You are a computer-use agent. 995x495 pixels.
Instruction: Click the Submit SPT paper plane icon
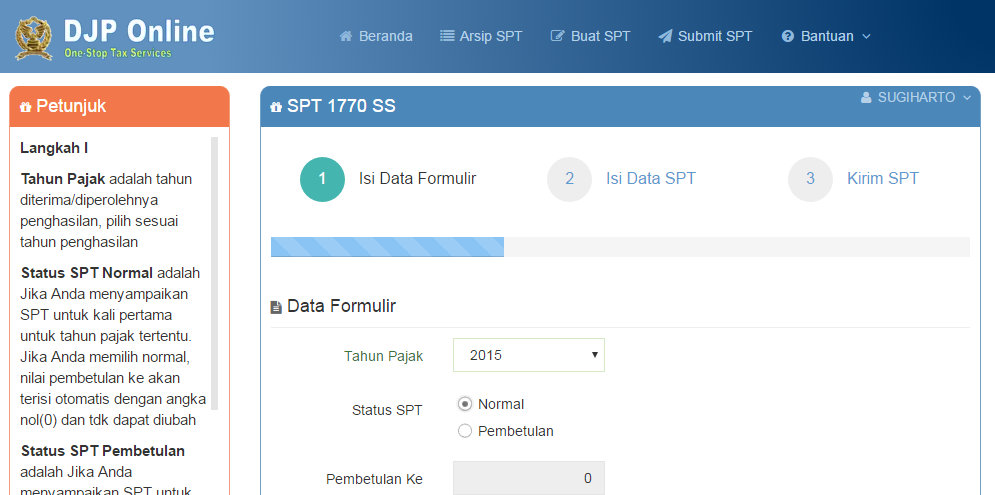665,36
